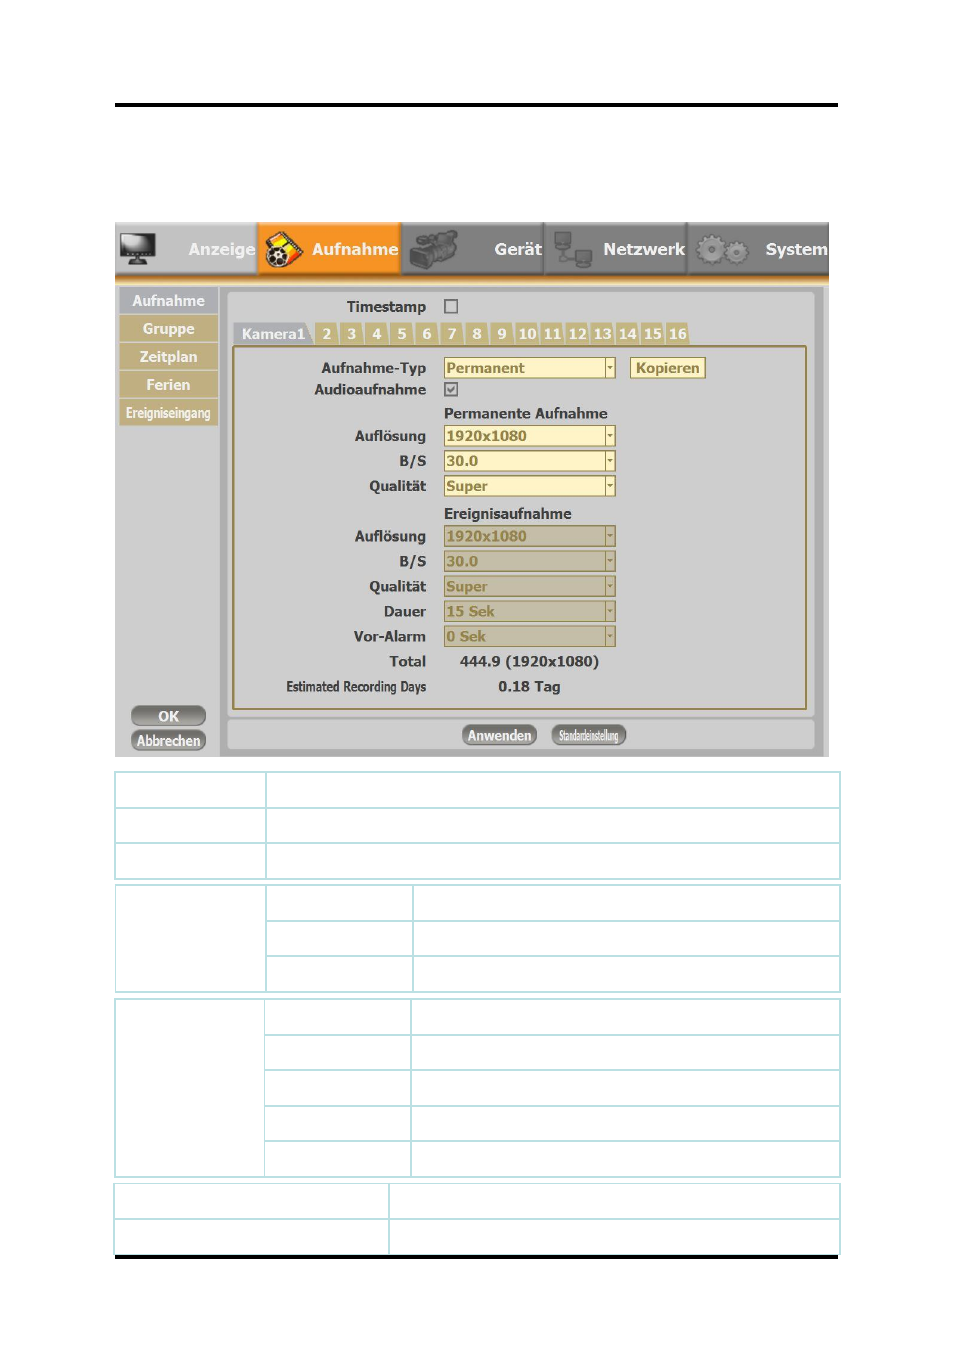The height and width of the screenshot is (1347, 954).
Task: Switch to camera tab 3
Action: 351,334
